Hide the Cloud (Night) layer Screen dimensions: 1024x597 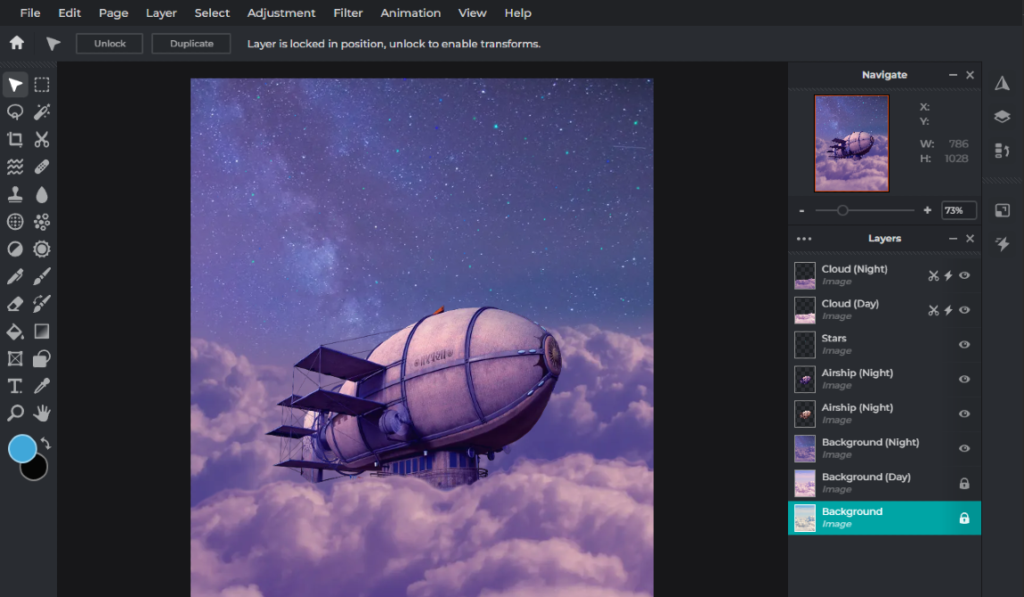click(x=963, y=275)
